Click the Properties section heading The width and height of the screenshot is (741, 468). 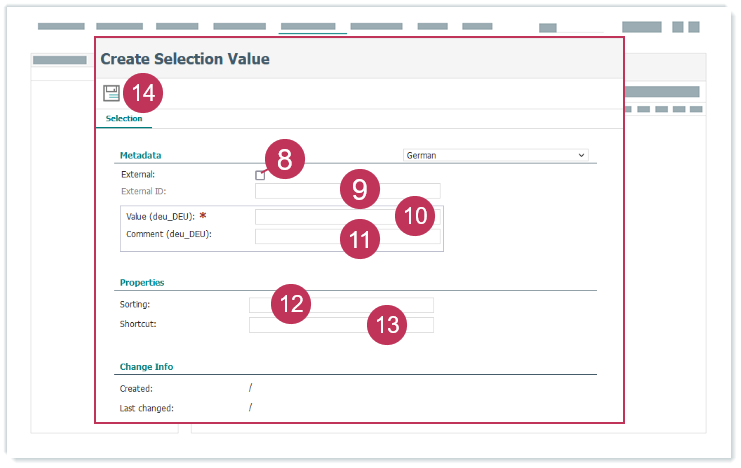pyautogui.click(x=142, y=283)
